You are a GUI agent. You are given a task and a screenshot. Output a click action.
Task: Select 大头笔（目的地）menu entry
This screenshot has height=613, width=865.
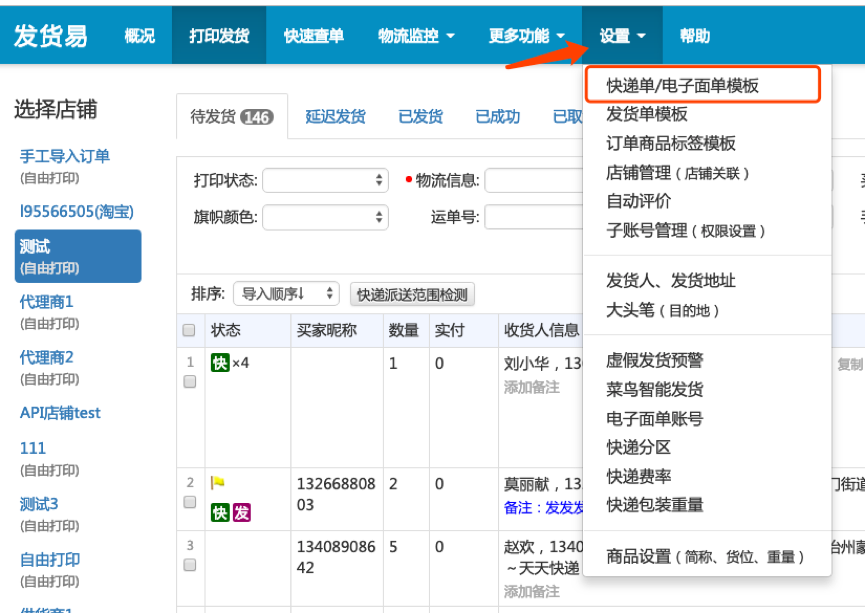click(663, 310)
